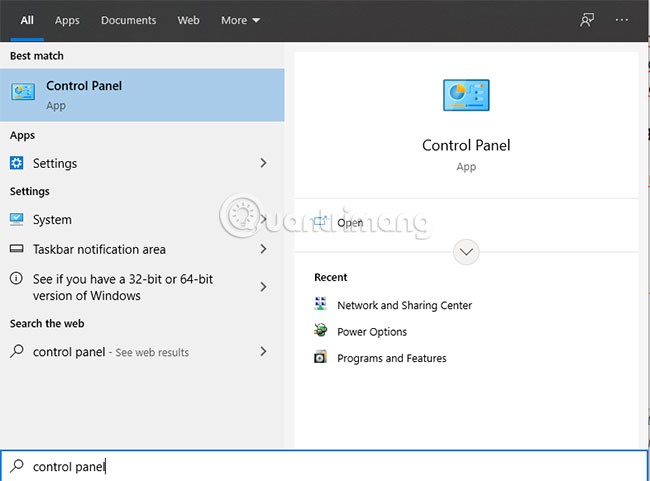Click the search box containing control panel
This screenshot has width=650, height=481.
(x=325, y=466)
